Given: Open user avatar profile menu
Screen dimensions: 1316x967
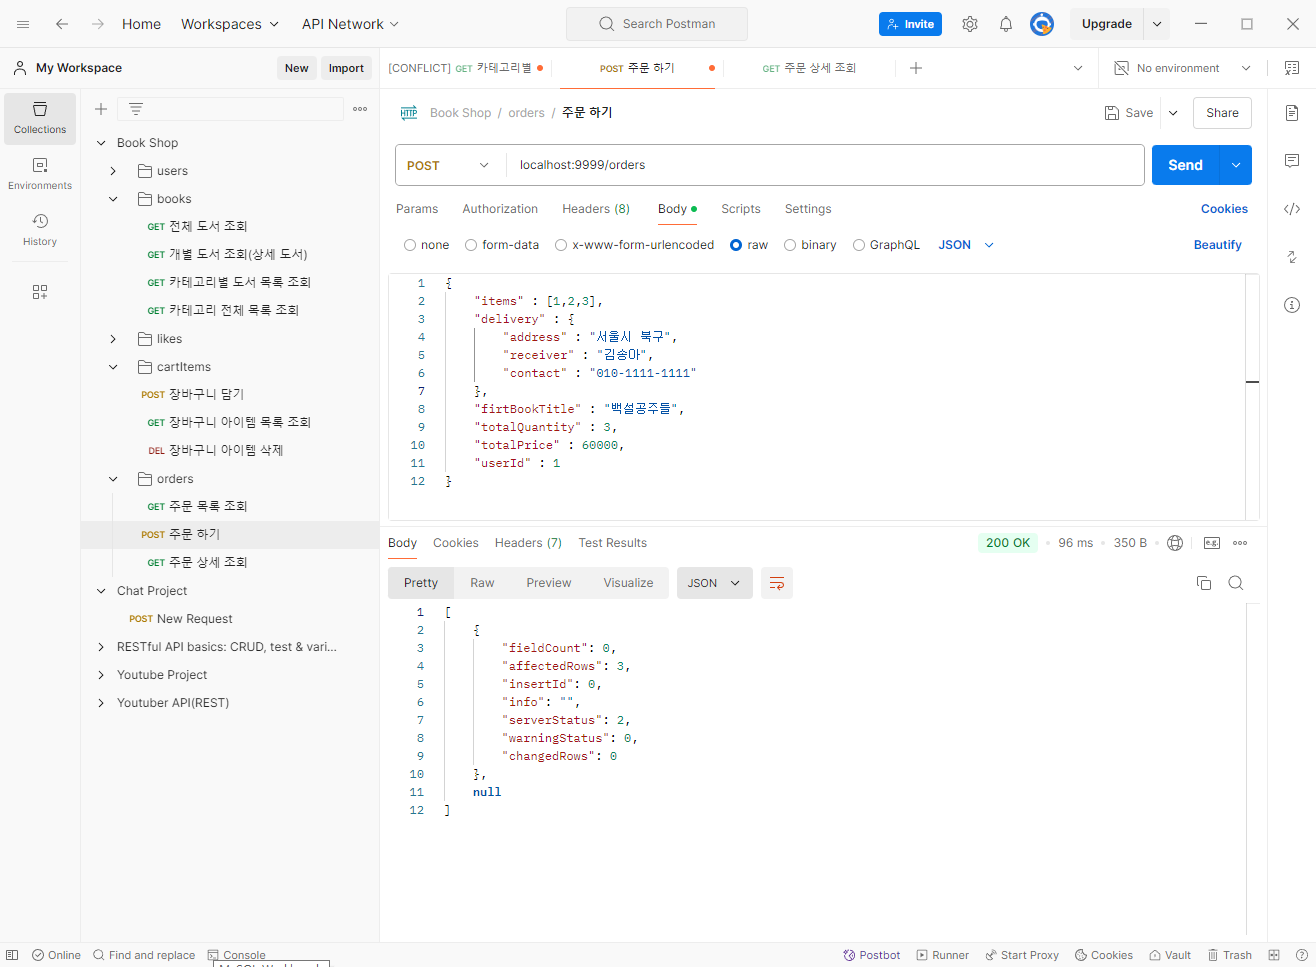Looking at the screenshot, I should [1042, 24].
